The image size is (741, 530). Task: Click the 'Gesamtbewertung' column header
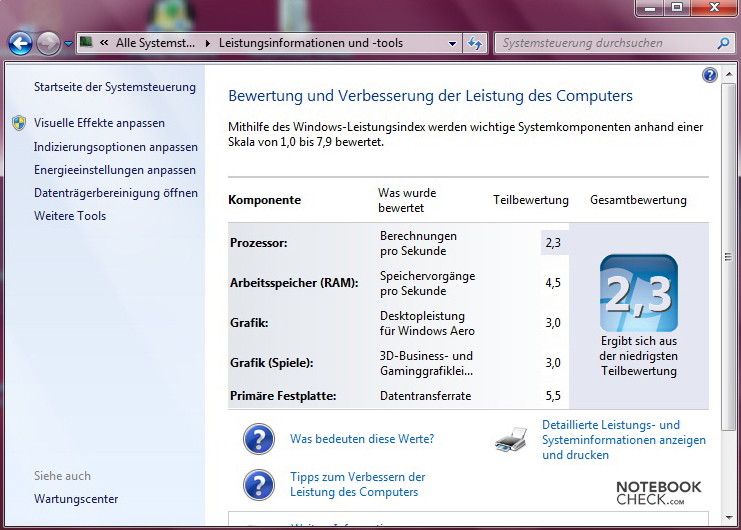[638, 200]
